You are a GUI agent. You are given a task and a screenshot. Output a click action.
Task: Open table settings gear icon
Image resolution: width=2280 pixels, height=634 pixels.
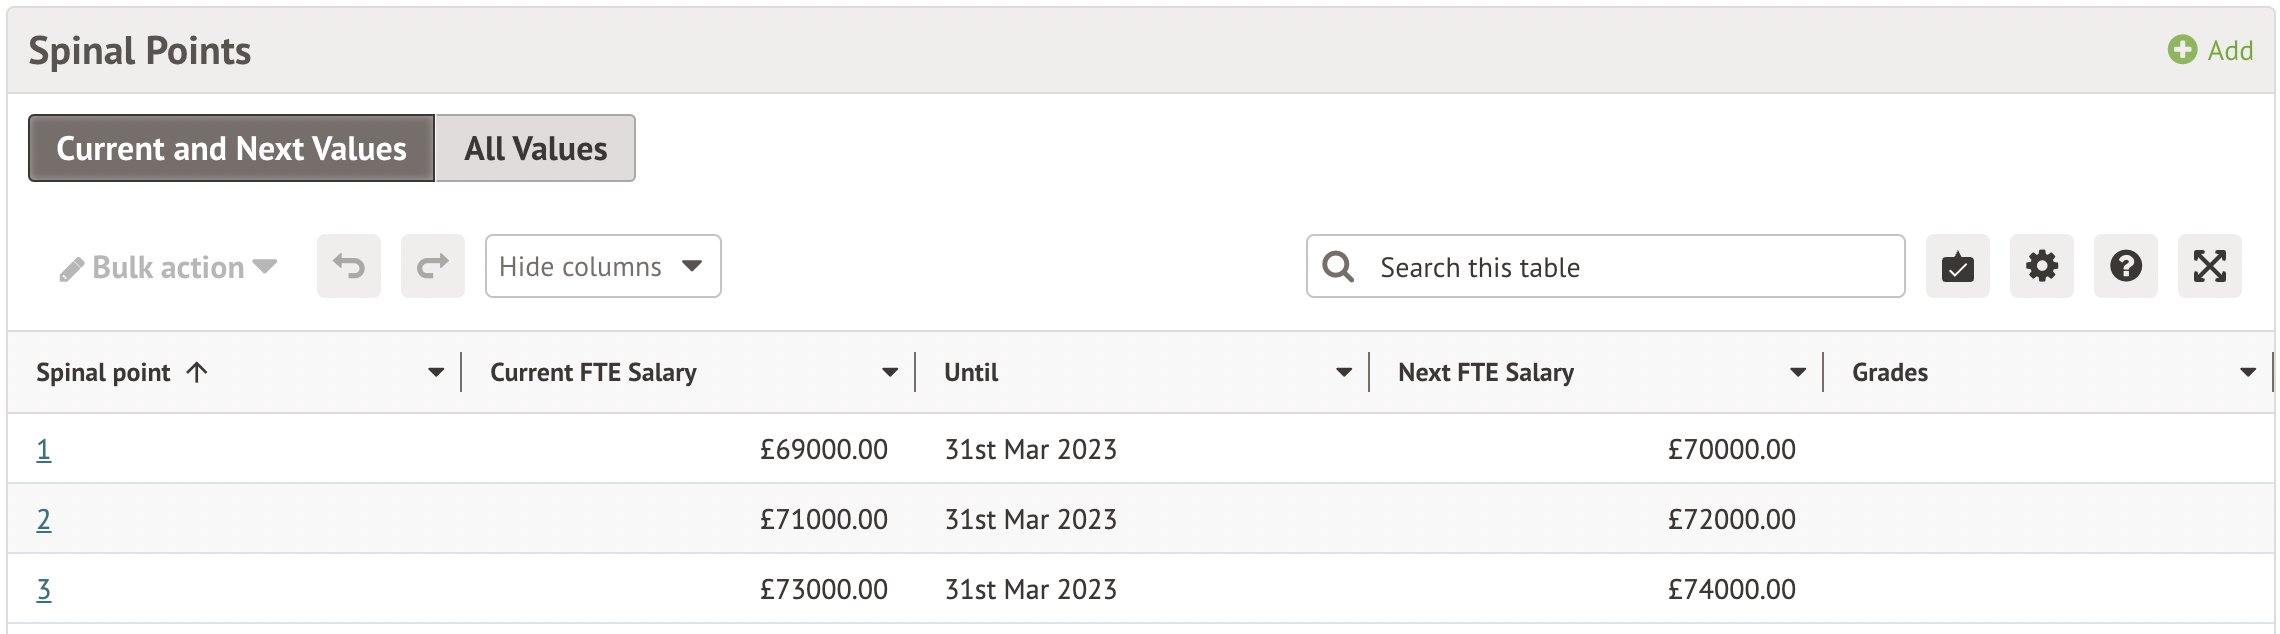click(2041, 266)
